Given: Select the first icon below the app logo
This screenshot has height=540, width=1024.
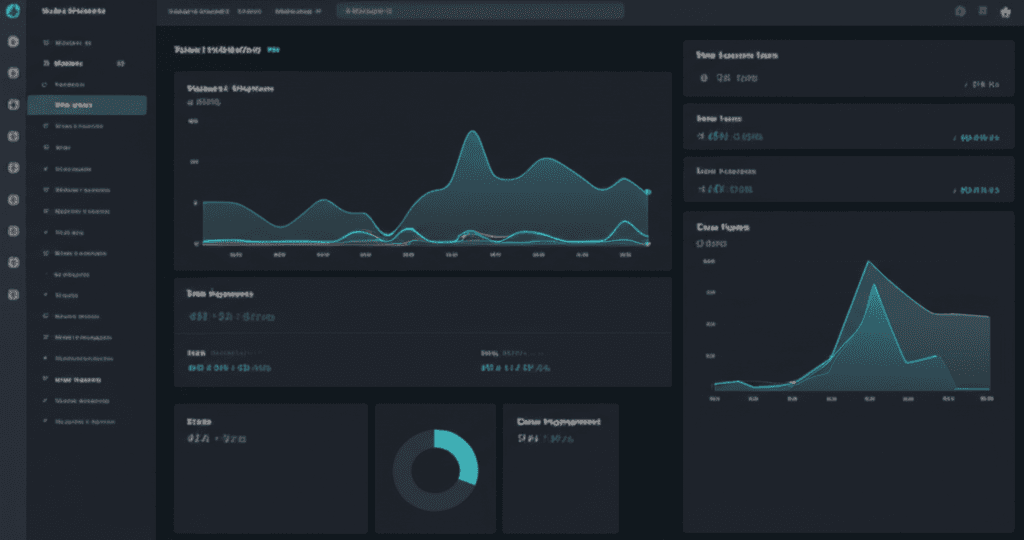Looking at the screenshot, I should click(13, 43).
